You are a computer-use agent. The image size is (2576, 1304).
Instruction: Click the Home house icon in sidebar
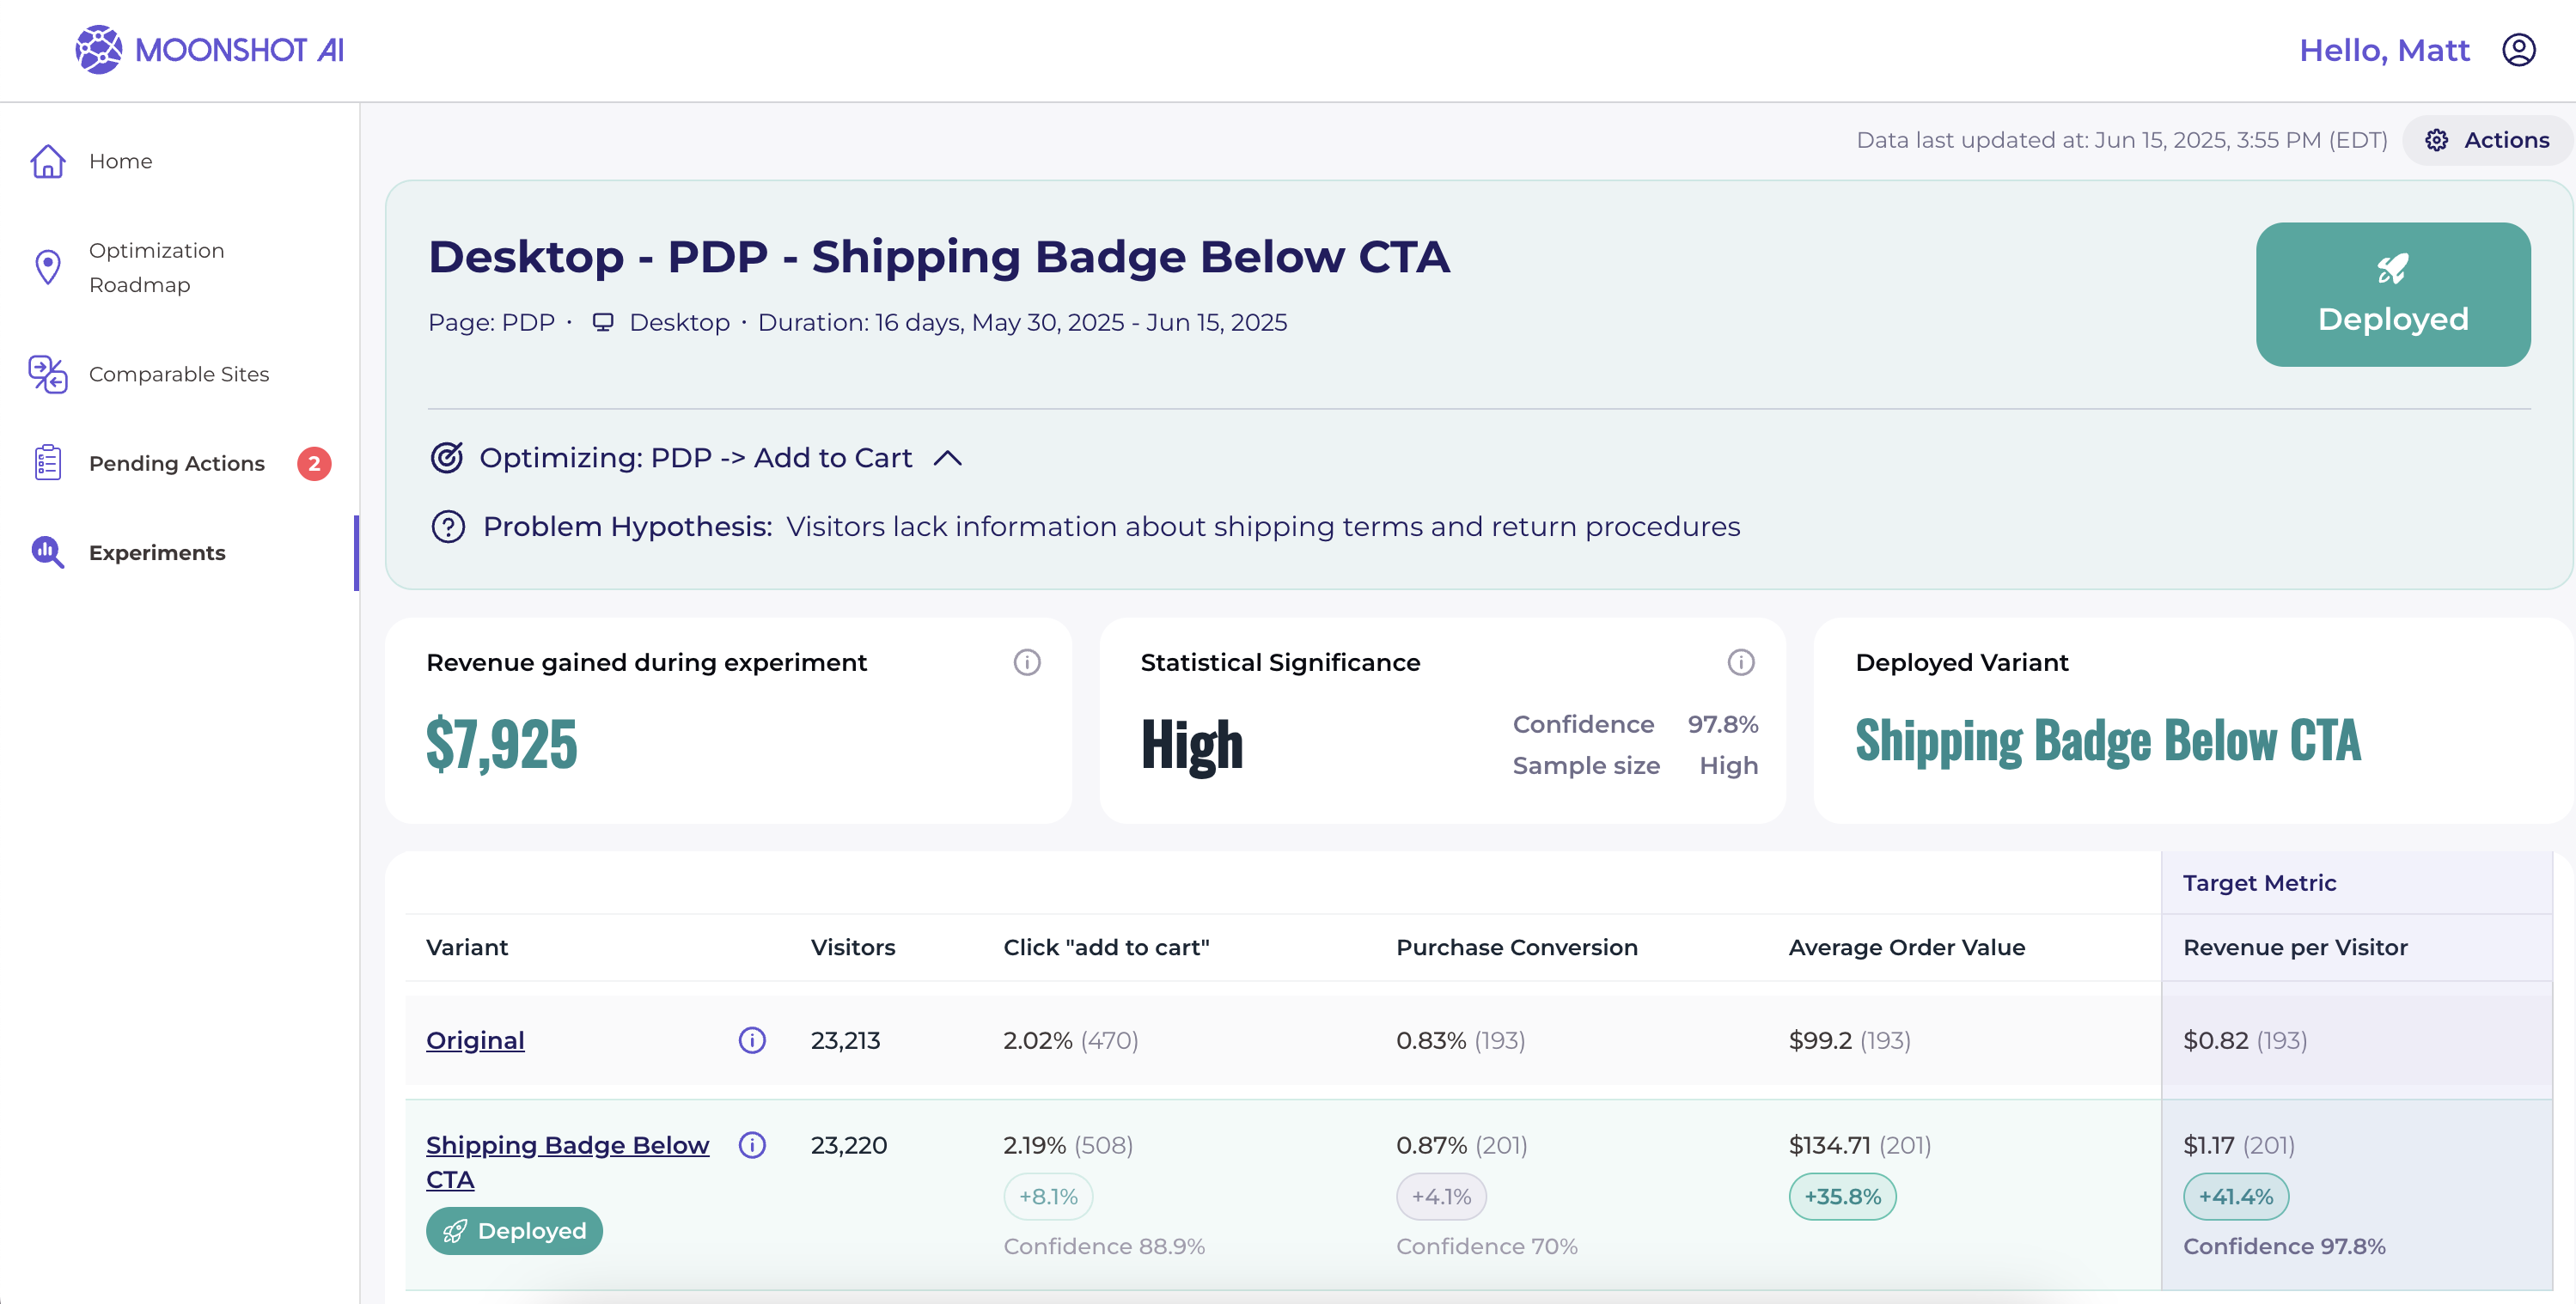tap(48, 161)
